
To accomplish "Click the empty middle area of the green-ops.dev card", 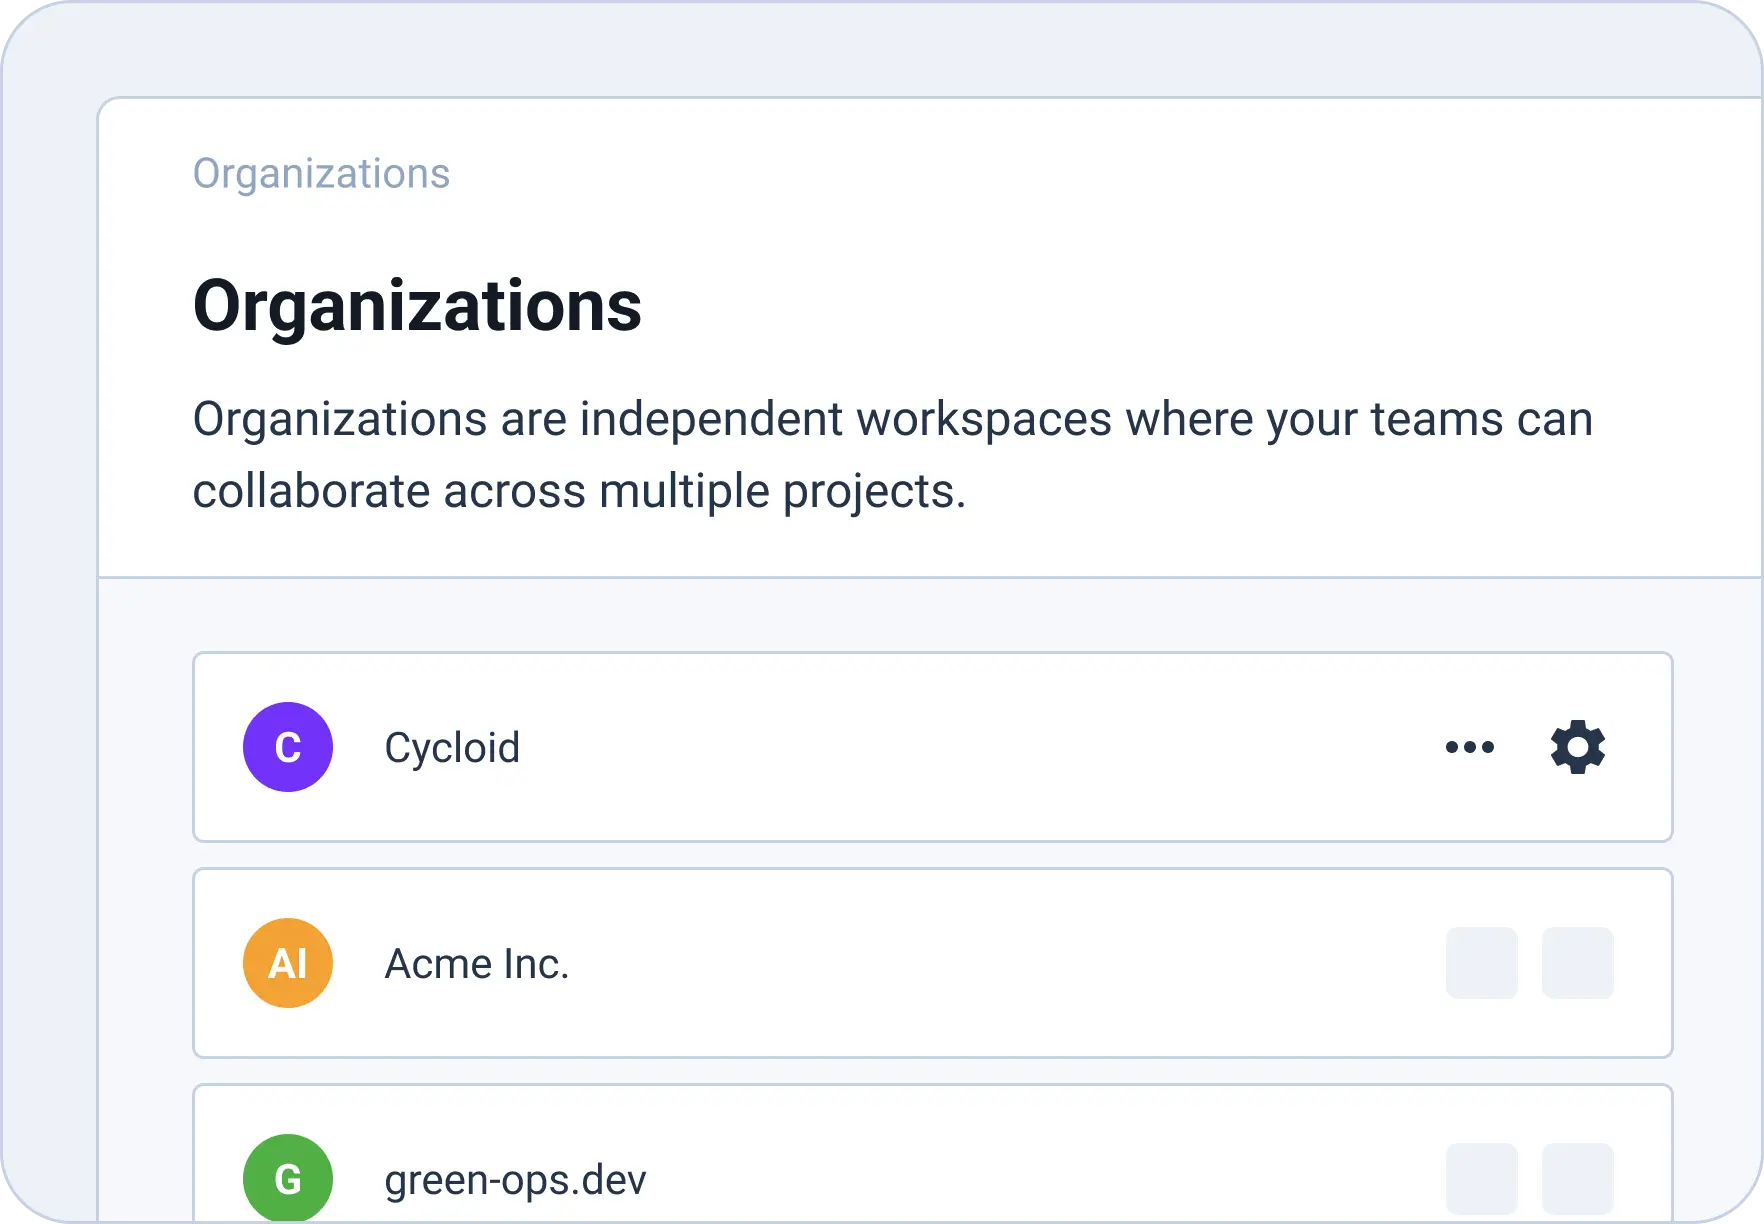I will click(950, 1178).
